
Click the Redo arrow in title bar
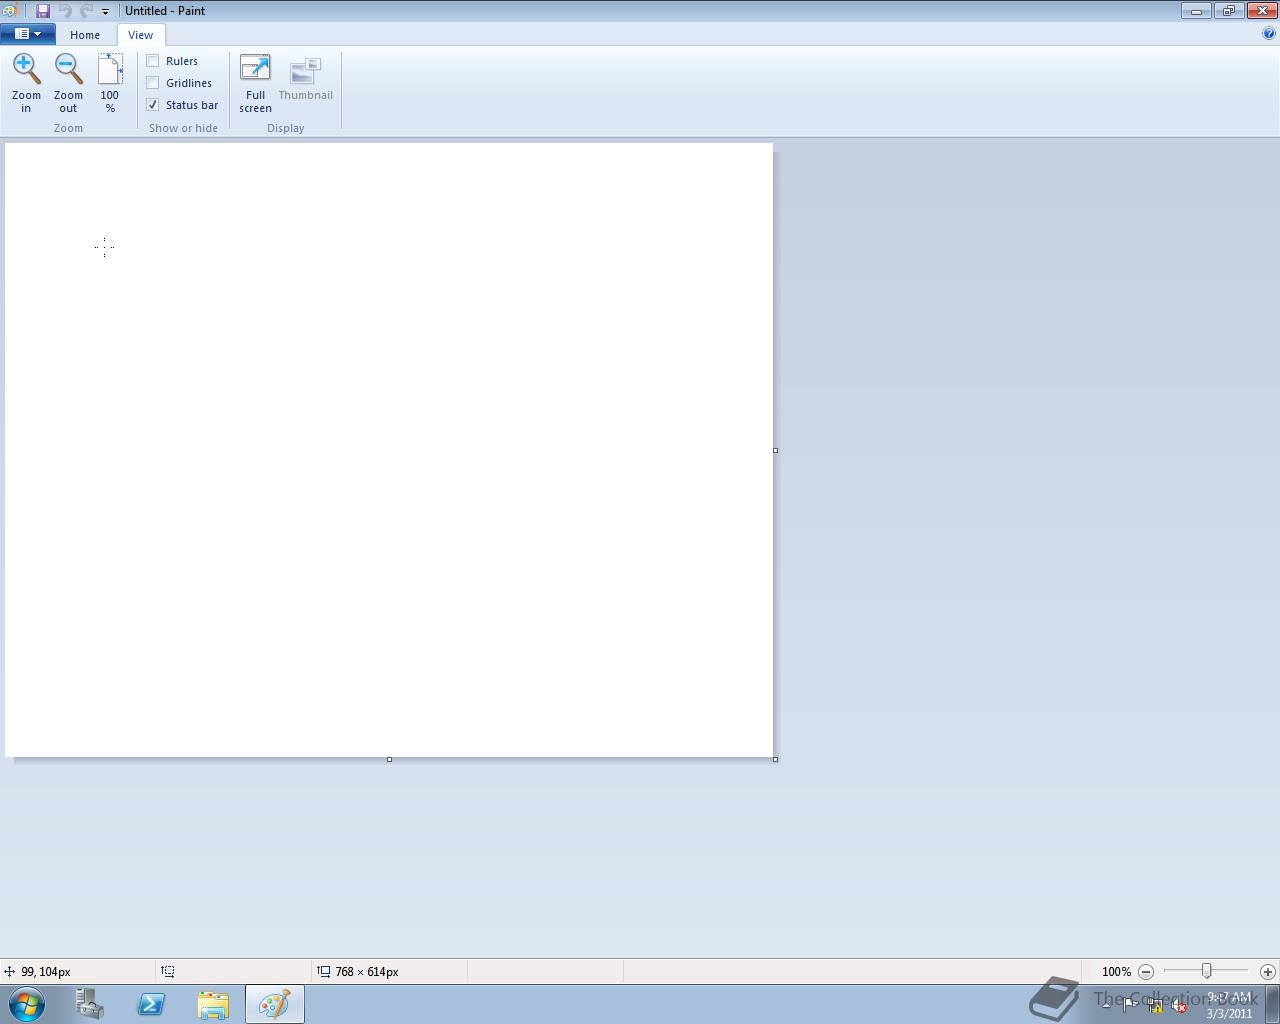click(86, 11)
